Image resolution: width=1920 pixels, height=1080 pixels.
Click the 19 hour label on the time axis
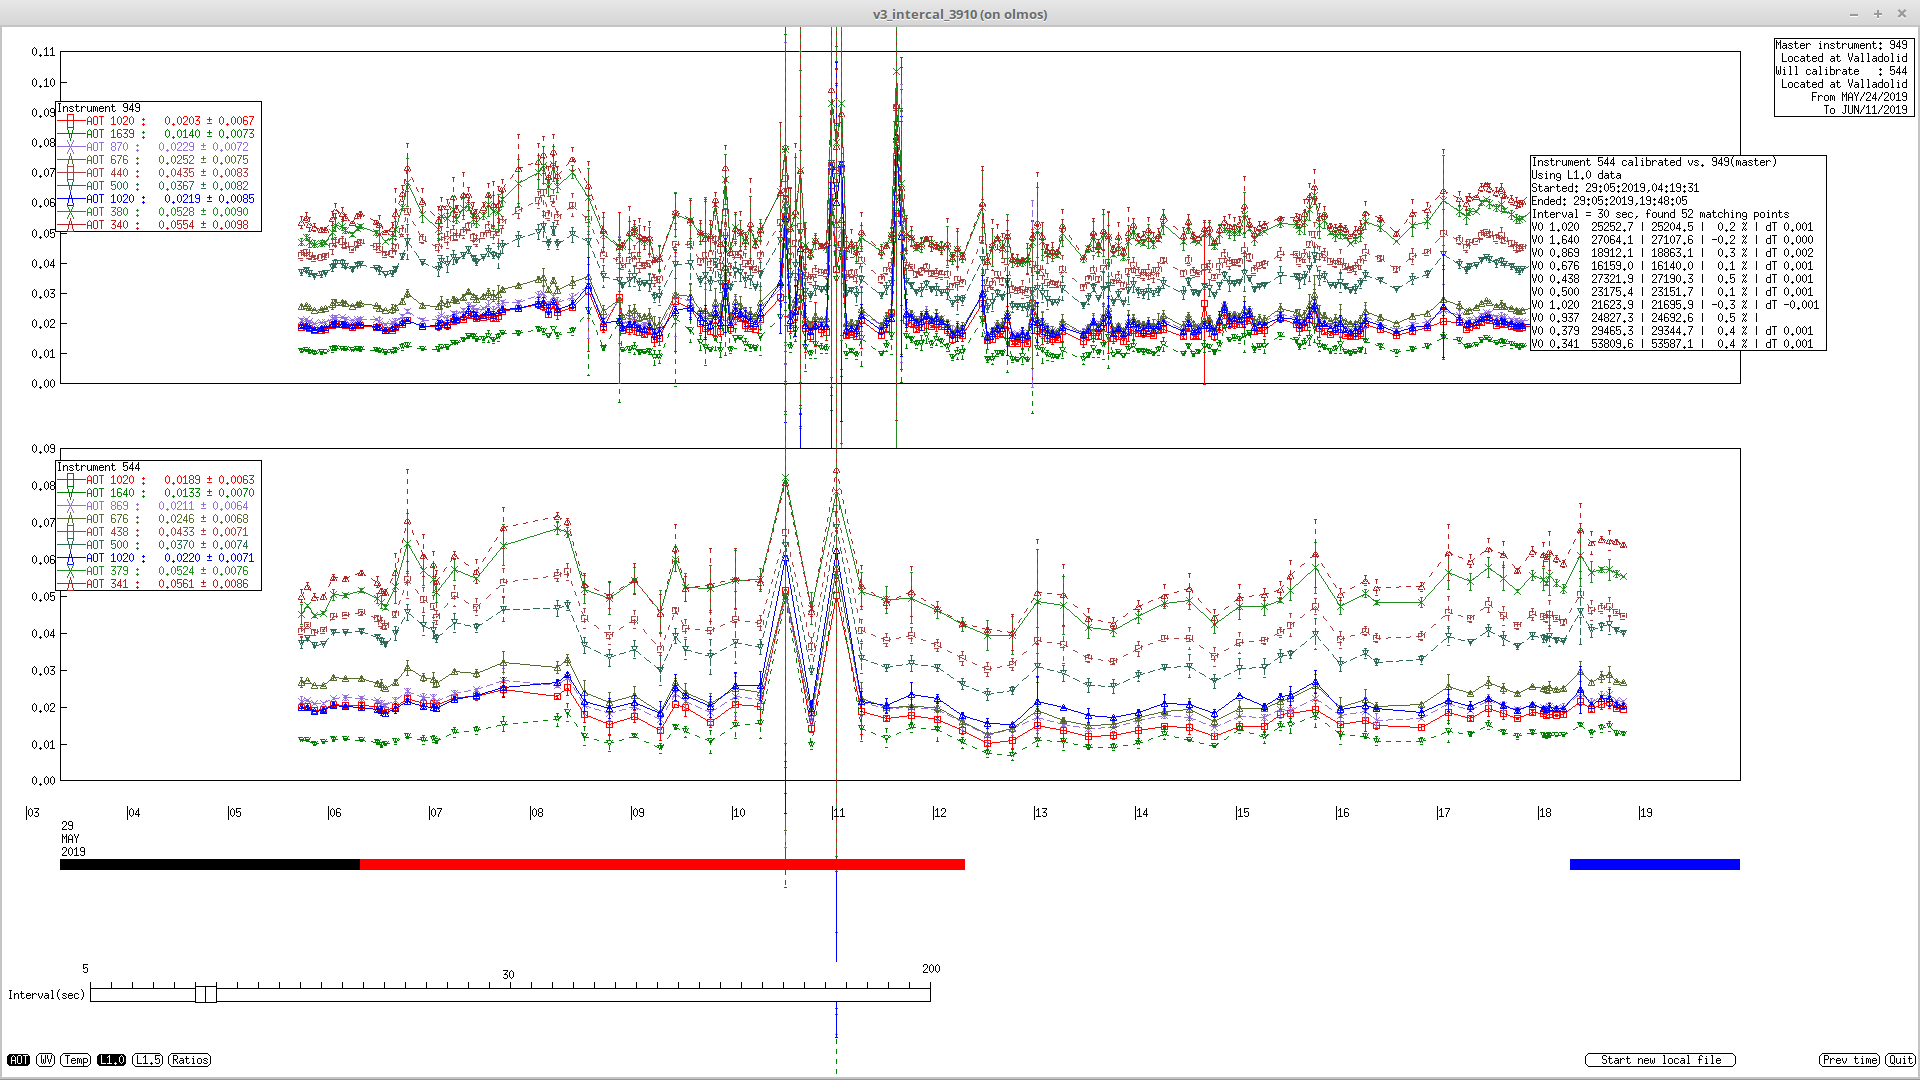point(1645,813)
